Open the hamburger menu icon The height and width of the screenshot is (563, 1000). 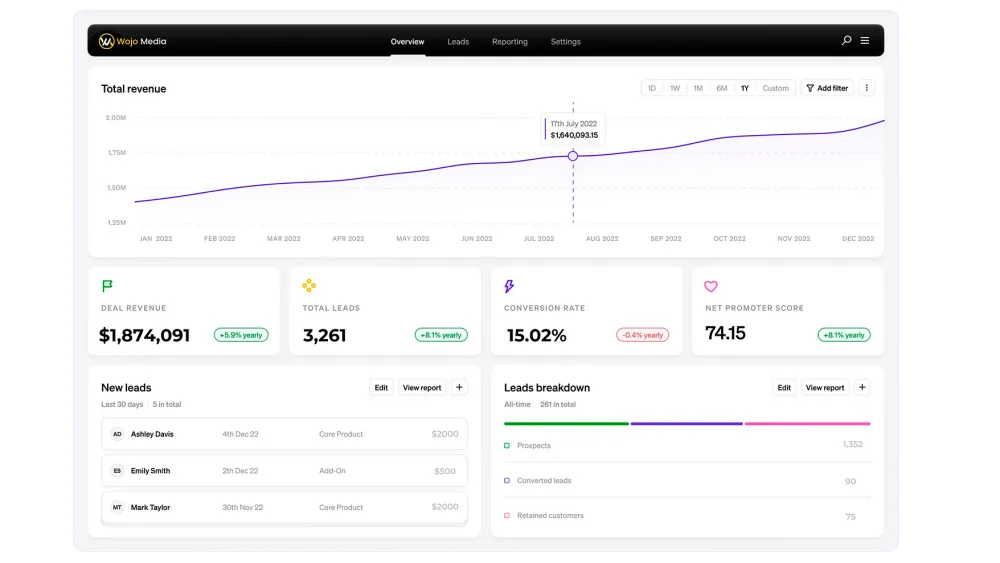865,41
